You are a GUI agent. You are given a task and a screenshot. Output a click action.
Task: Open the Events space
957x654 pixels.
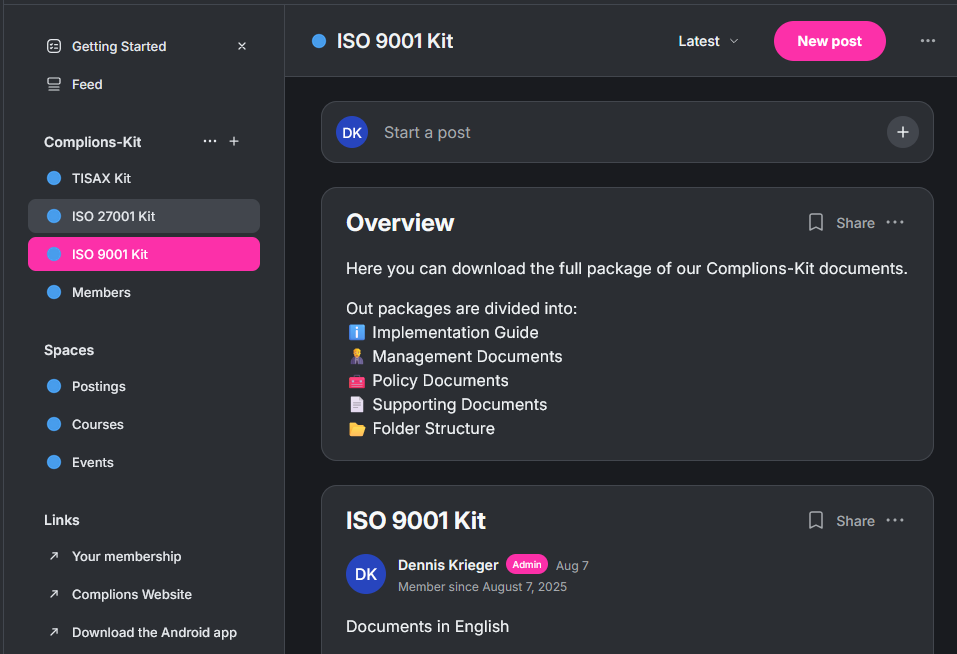[x=92, y=462]
